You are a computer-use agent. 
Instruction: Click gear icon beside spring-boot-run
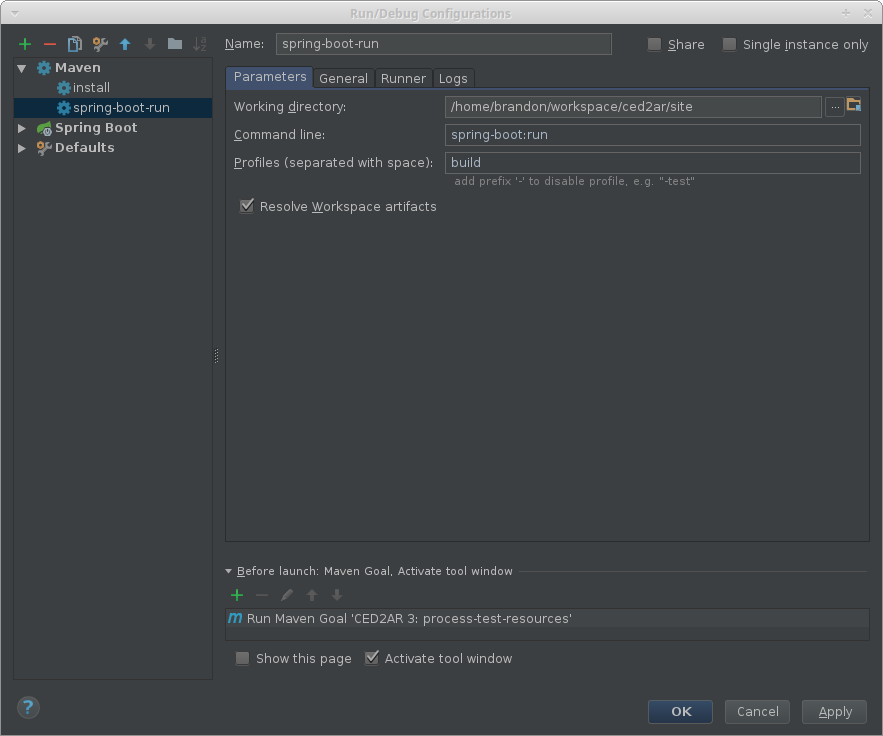coord(64,108)
